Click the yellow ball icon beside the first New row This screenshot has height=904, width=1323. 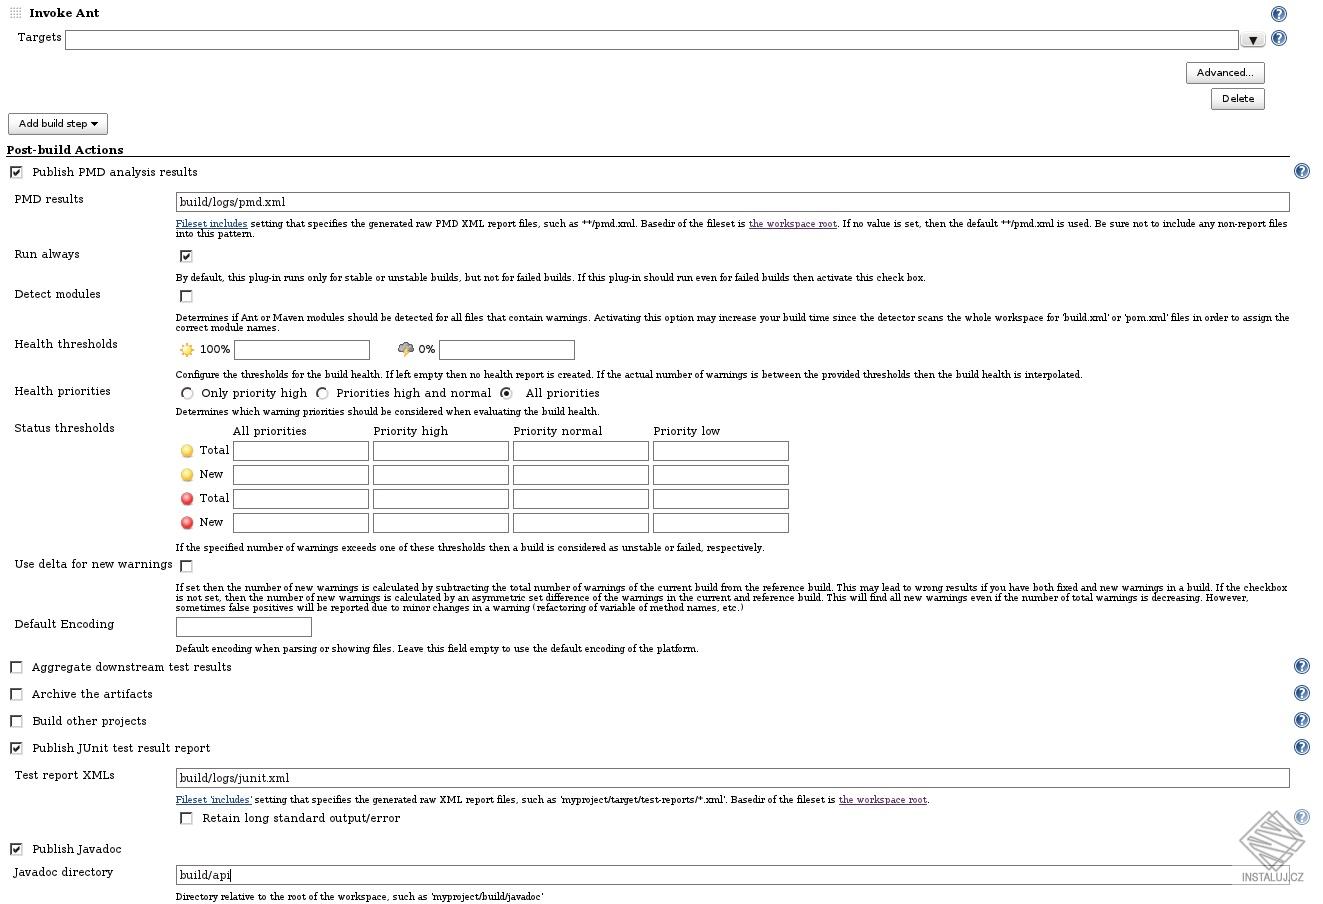point(187,475)
